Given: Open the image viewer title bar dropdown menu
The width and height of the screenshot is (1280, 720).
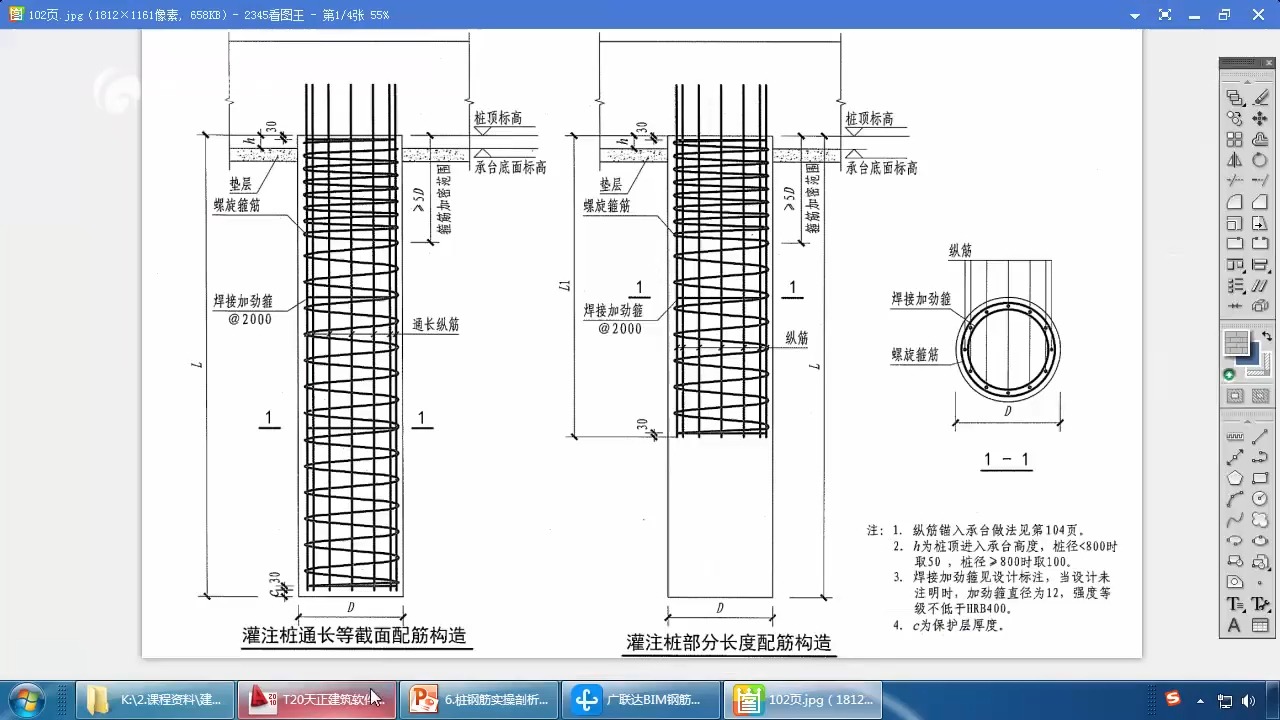Looking at the screenshot, I should pos(1135,15).
